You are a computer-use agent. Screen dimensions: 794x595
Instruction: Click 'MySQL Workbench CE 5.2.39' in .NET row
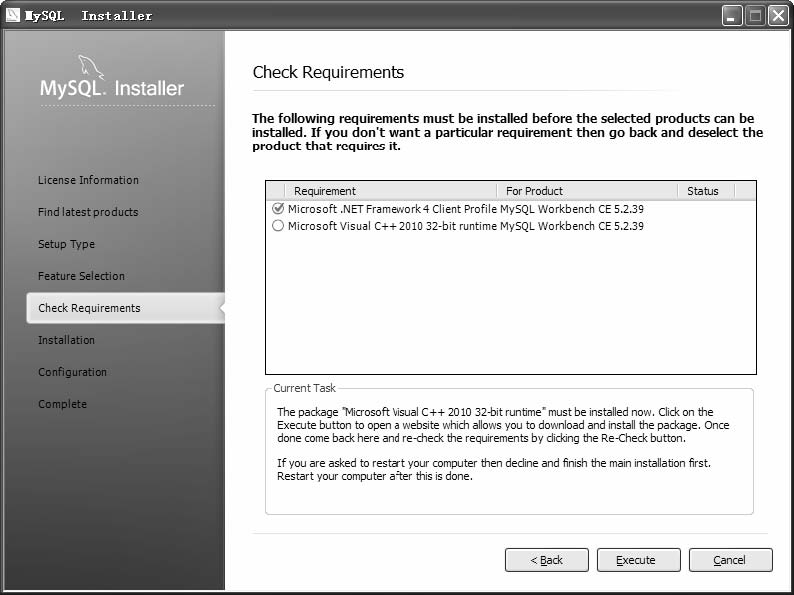572,209
